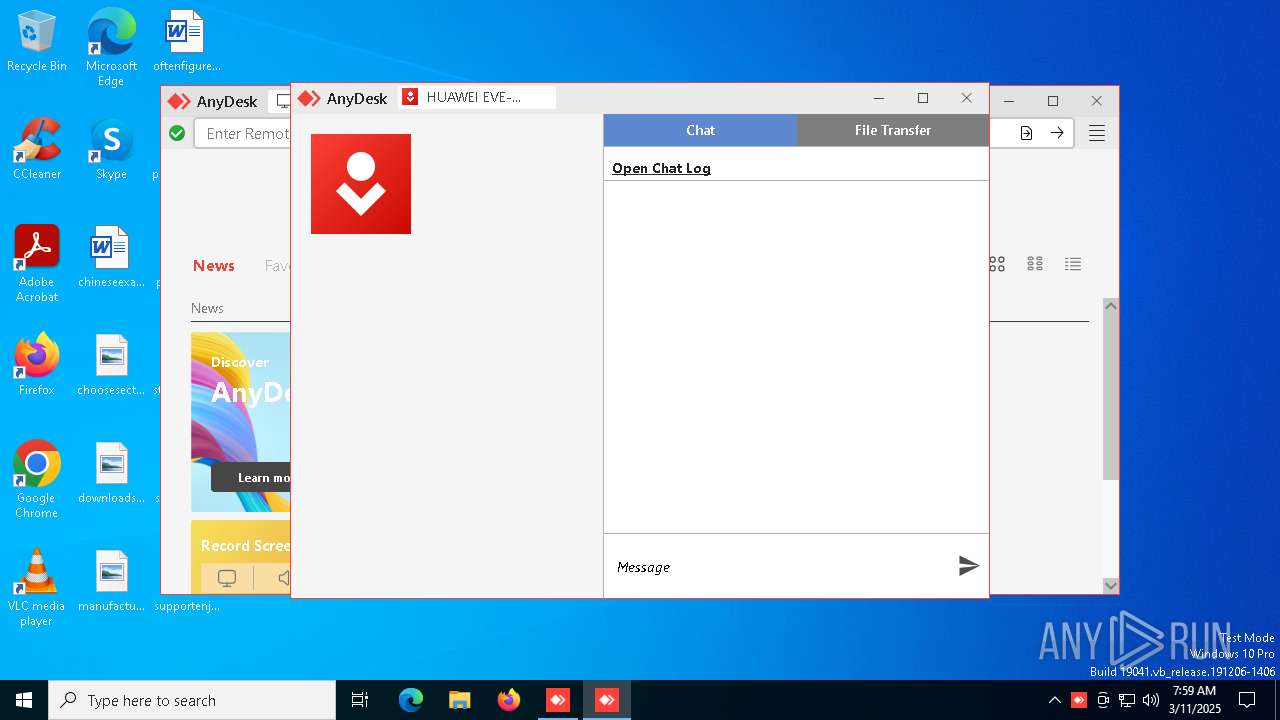Click the AnyDesk user avatar image
This screenshot has height=720, width=1280.
tap(361, 184)
